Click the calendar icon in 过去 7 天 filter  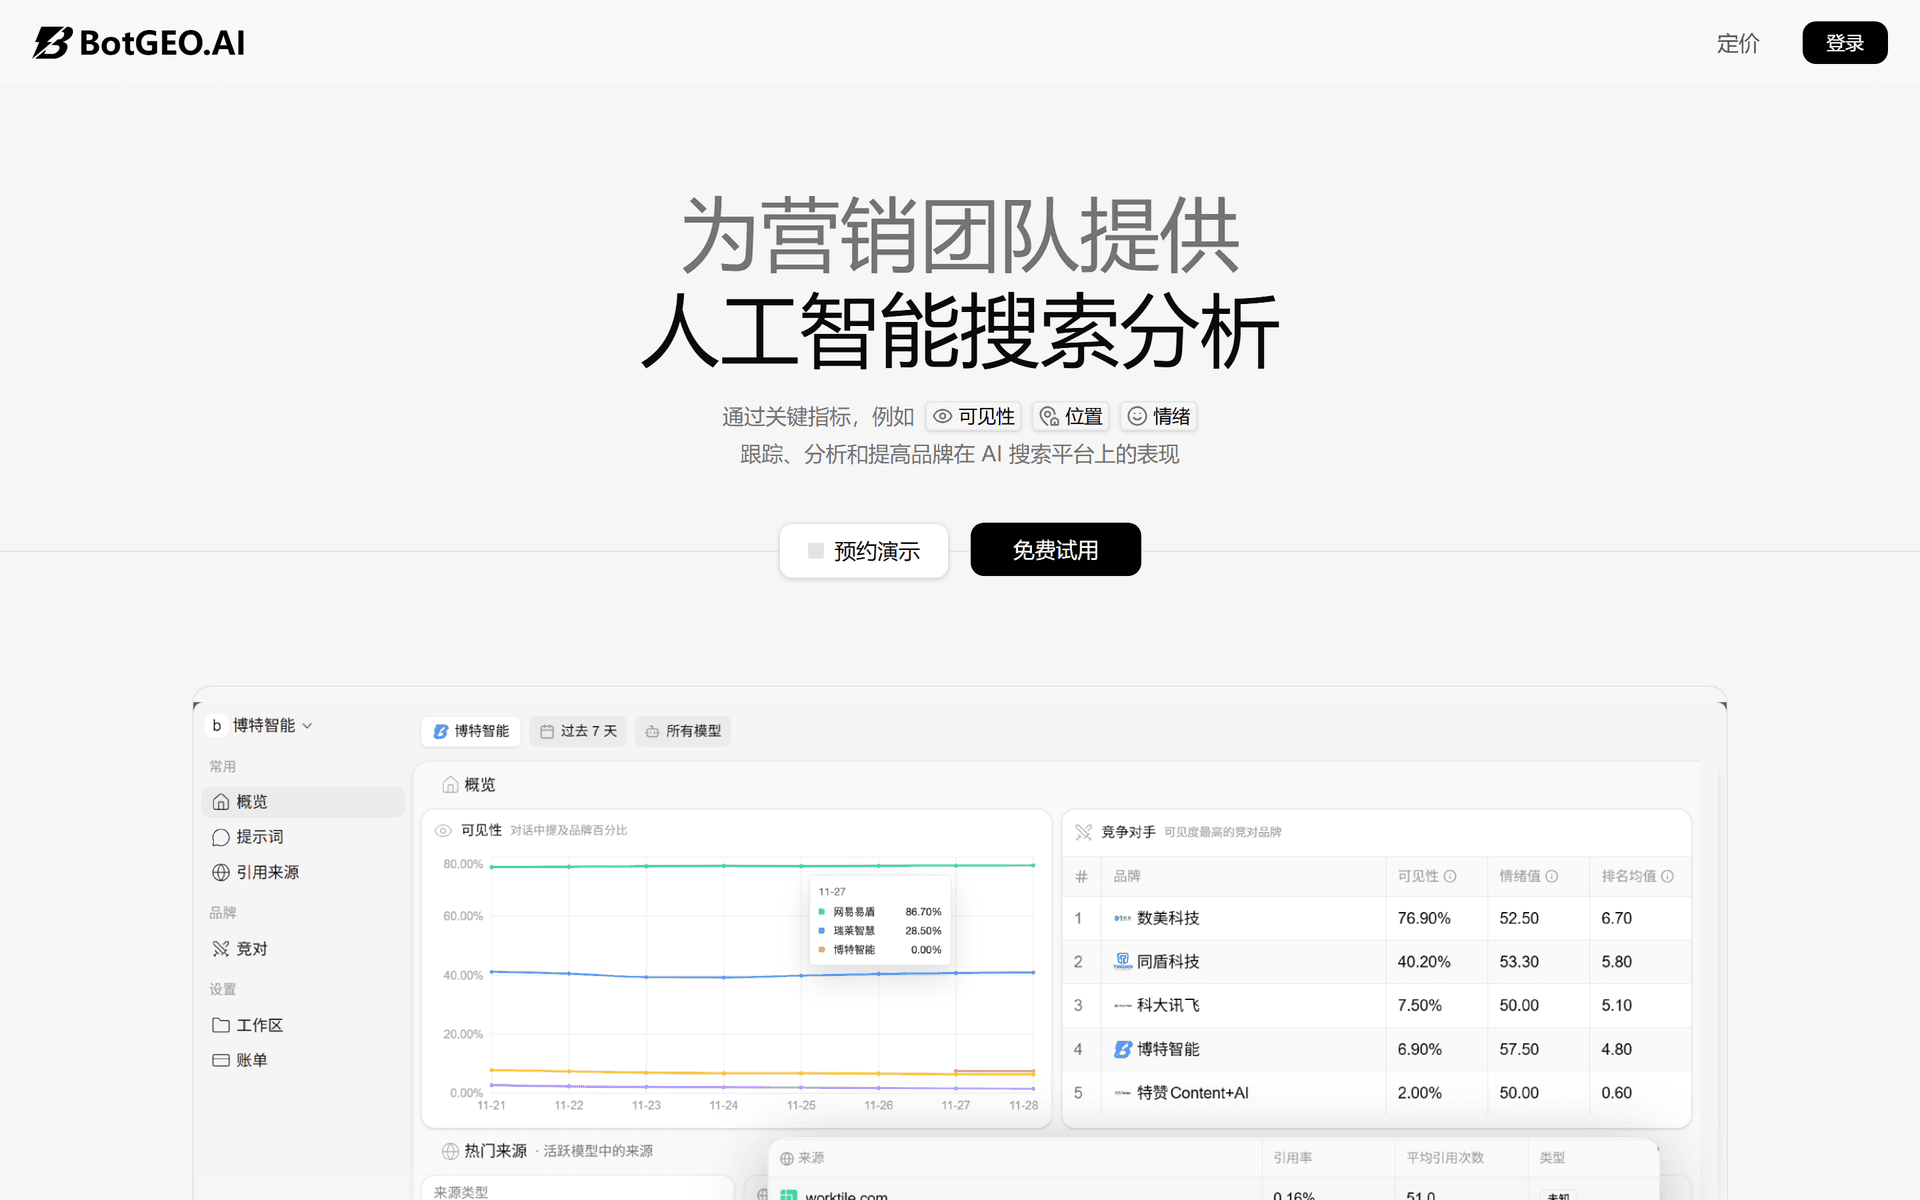[547, 731]
